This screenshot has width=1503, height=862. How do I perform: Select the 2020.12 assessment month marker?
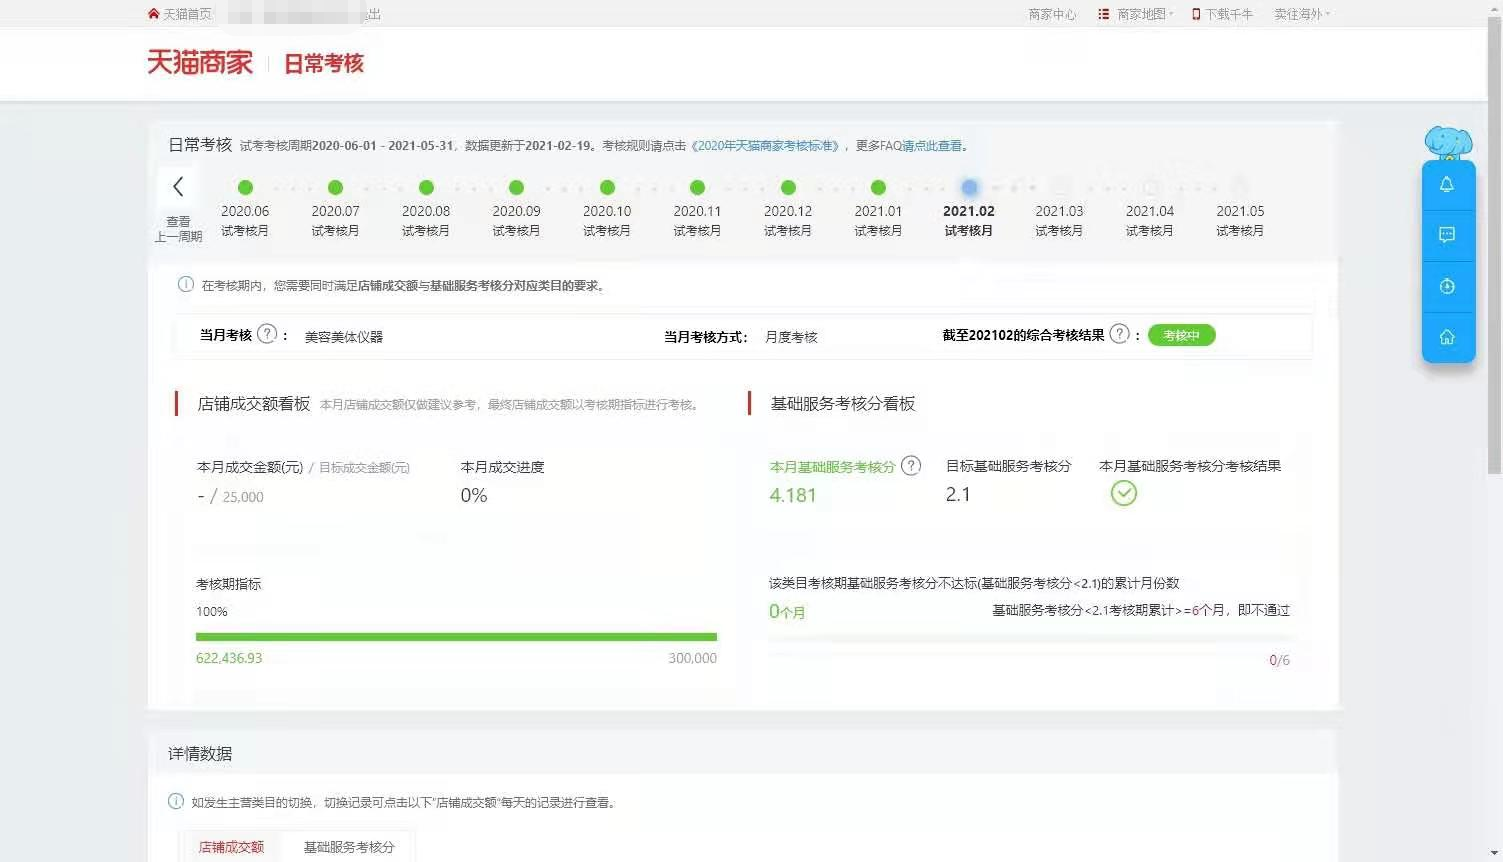(x=788, y=187)
